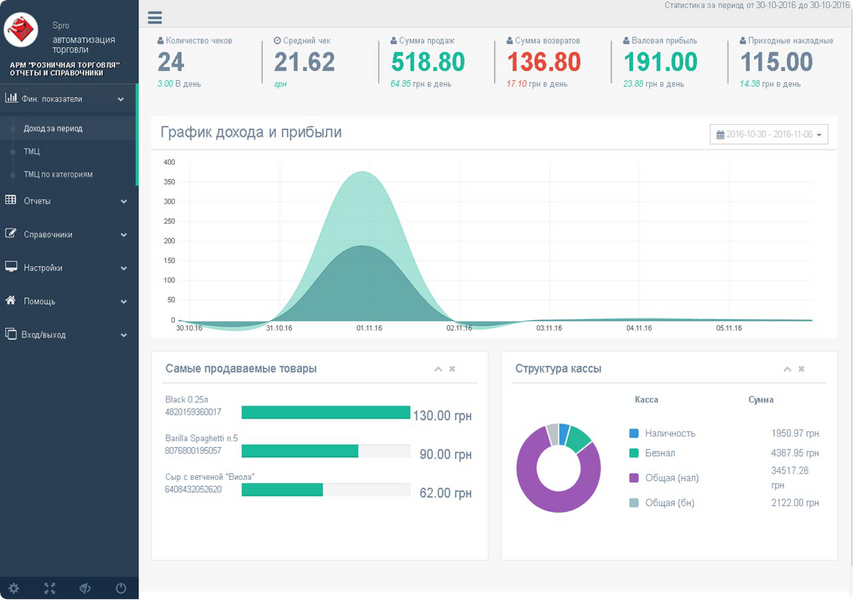The width and height of the screenshot is (853, 600).
Task: Click the Сумма column header
Action: click(x=761, y=399)
